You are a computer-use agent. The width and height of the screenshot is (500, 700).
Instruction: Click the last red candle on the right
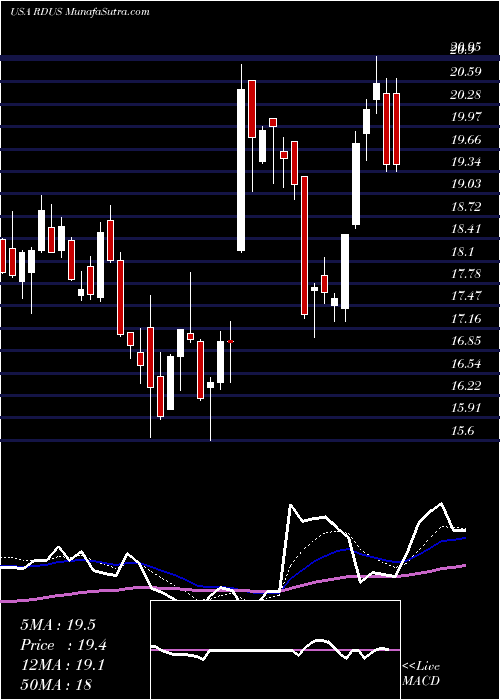coord(396,129)
